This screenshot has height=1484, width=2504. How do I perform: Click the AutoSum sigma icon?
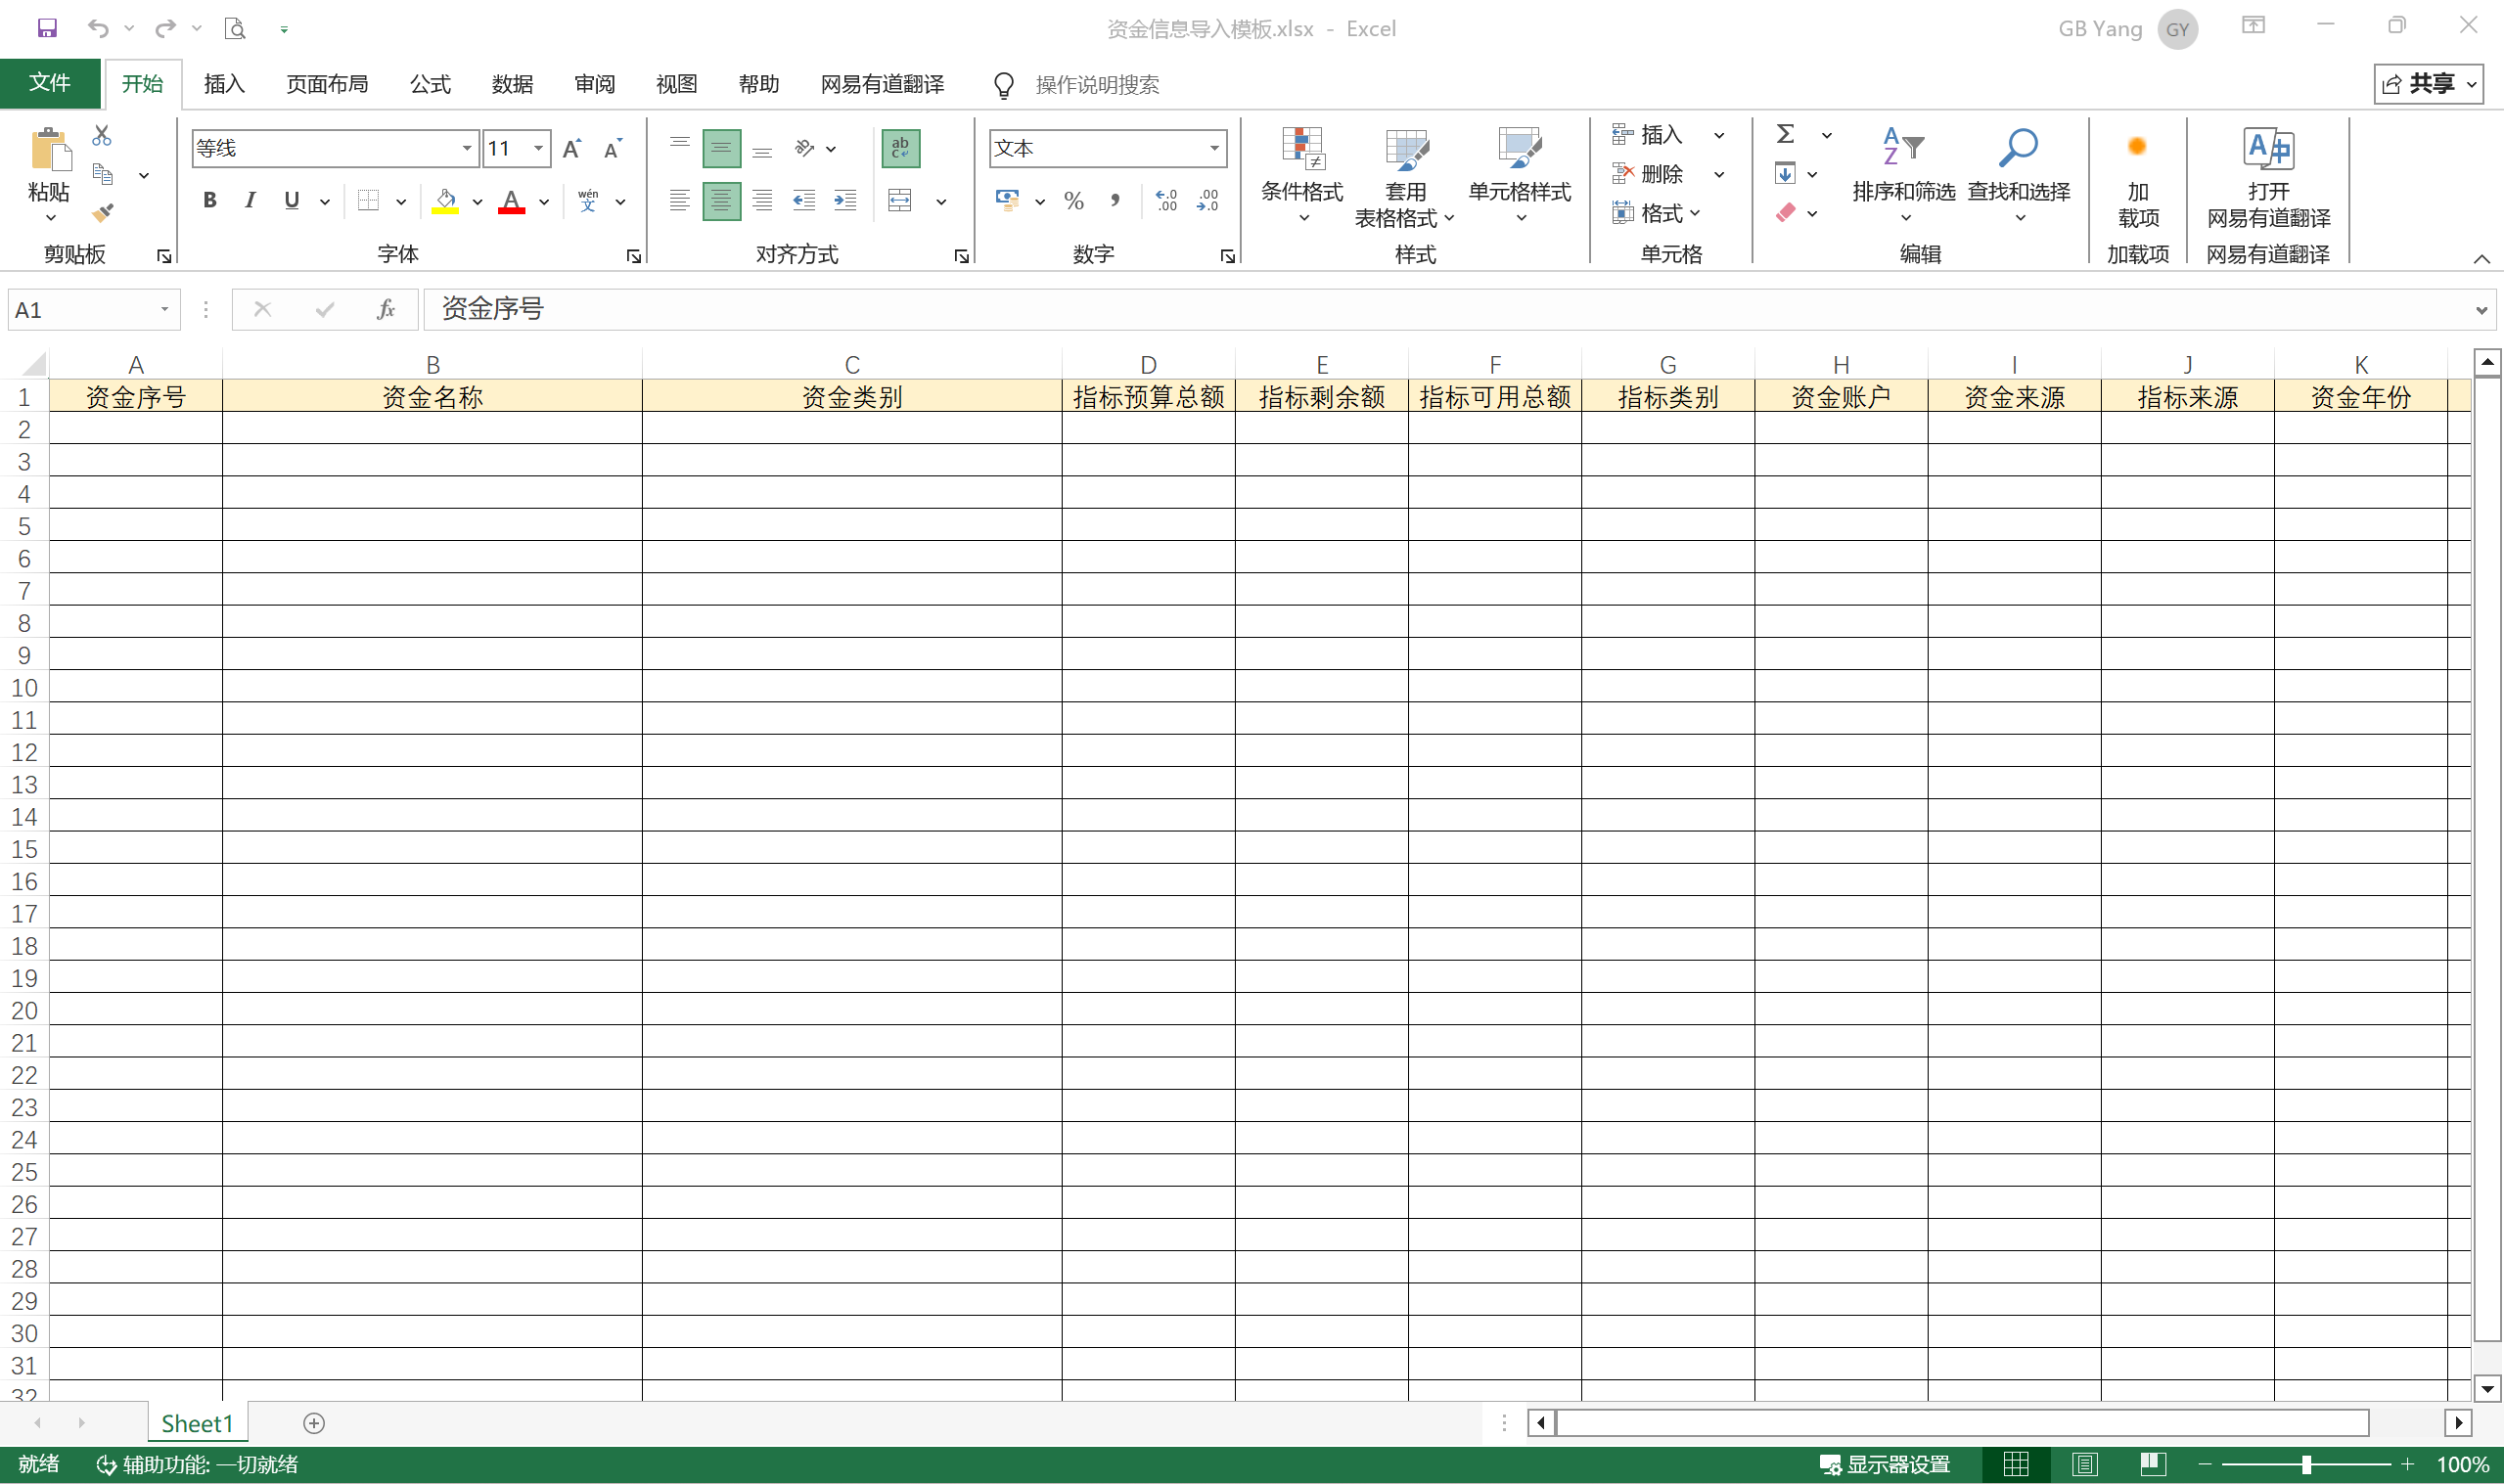(x=1785, y=134)
